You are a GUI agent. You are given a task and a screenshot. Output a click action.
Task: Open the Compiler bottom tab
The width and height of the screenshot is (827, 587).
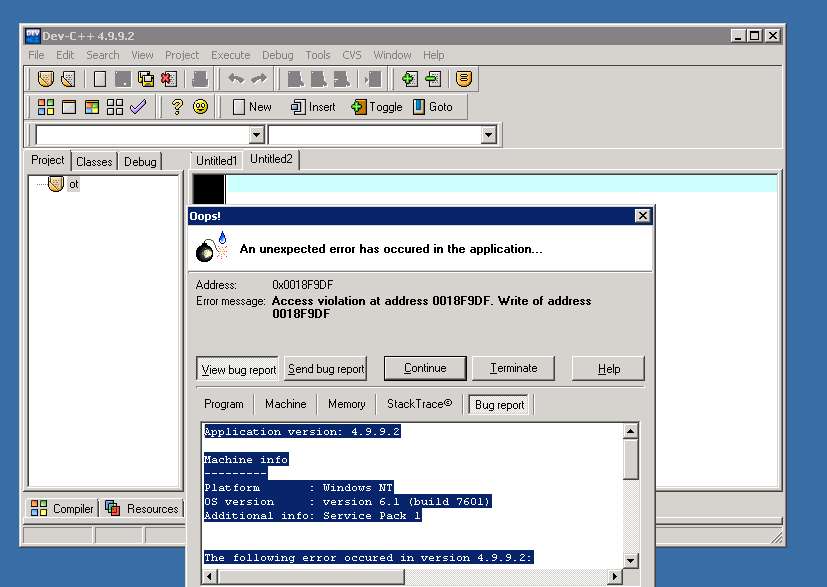[62, 508]
